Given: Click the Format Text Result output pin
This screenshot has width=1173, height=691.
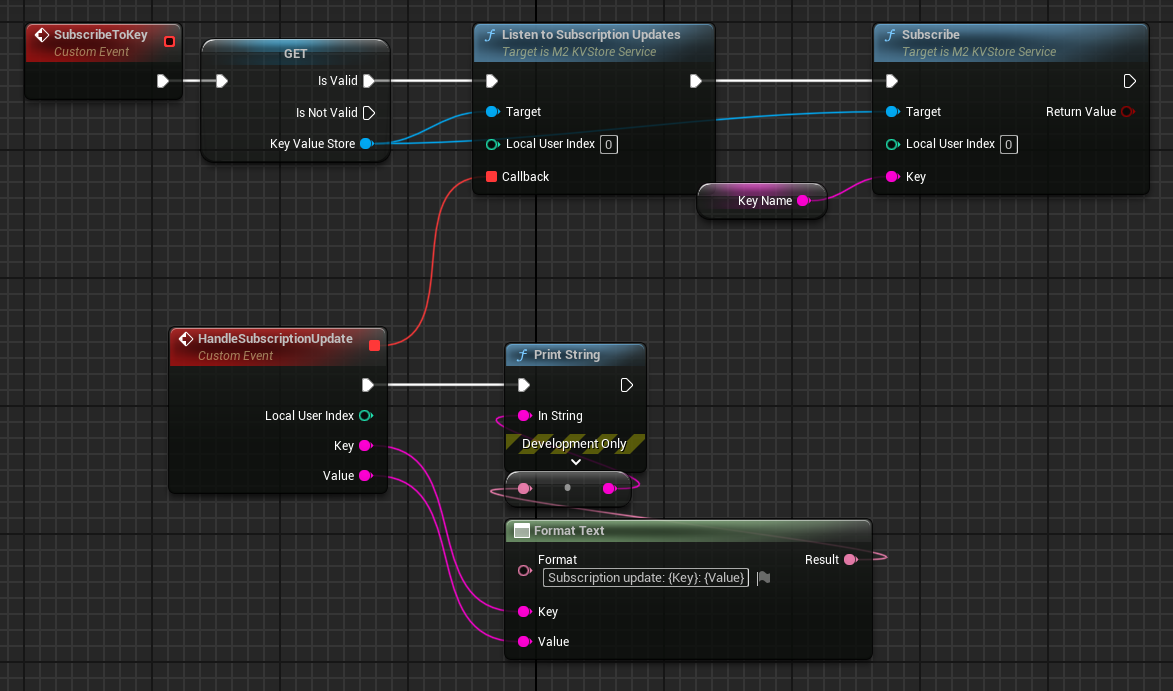Looking at the screenshot, I should tap(850, 560).
